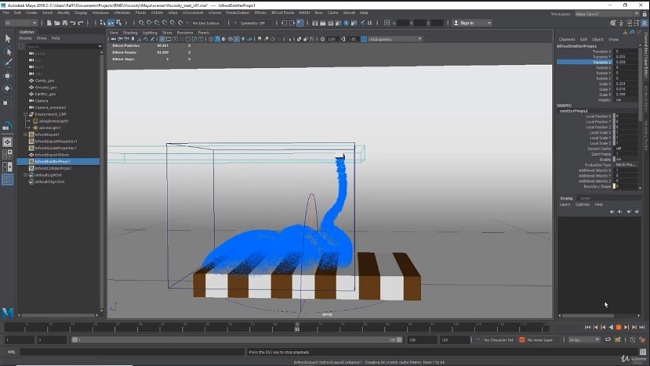Open the Workspace Maya Classic dropdown
The height and width of the screenshot is (366, 650).
click(x=606, y=14)
